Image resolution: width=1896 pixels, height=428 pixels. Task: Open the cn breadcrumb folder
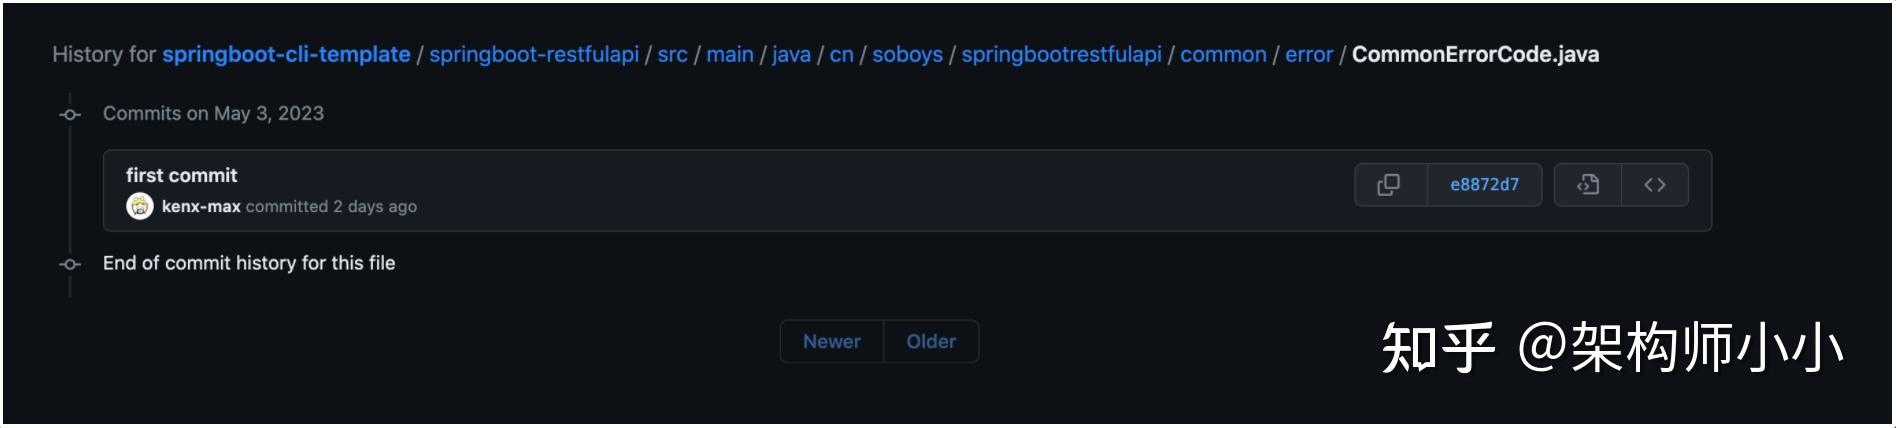841,54
